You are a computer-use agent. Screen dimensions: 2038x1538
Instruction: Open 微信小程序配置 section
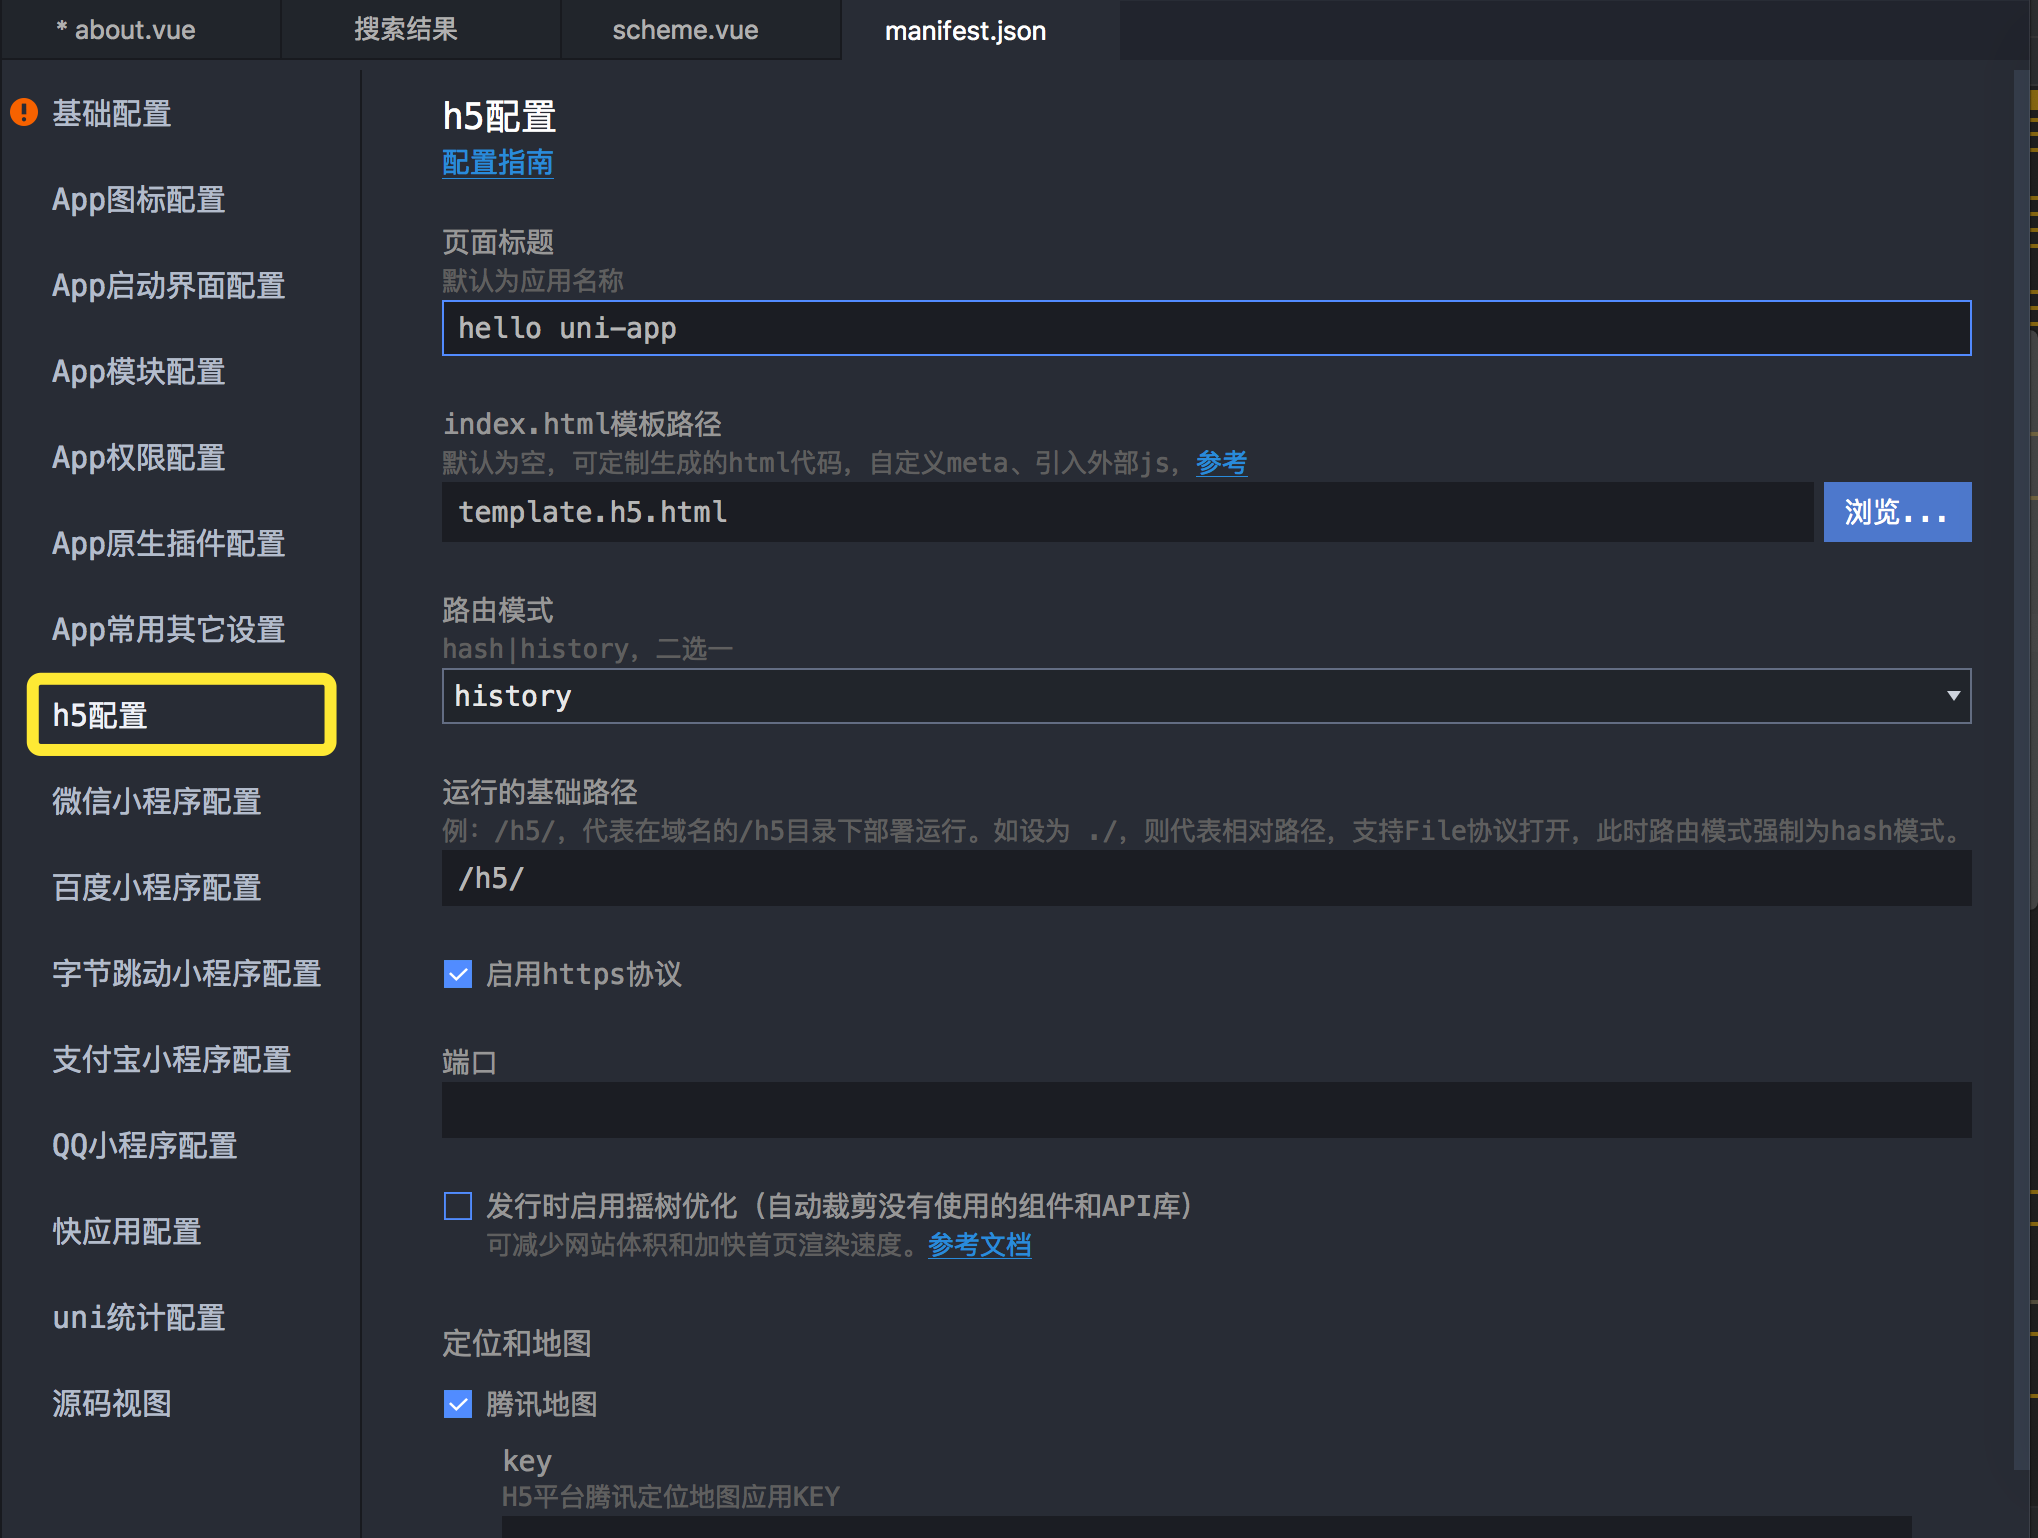(156, 802)
